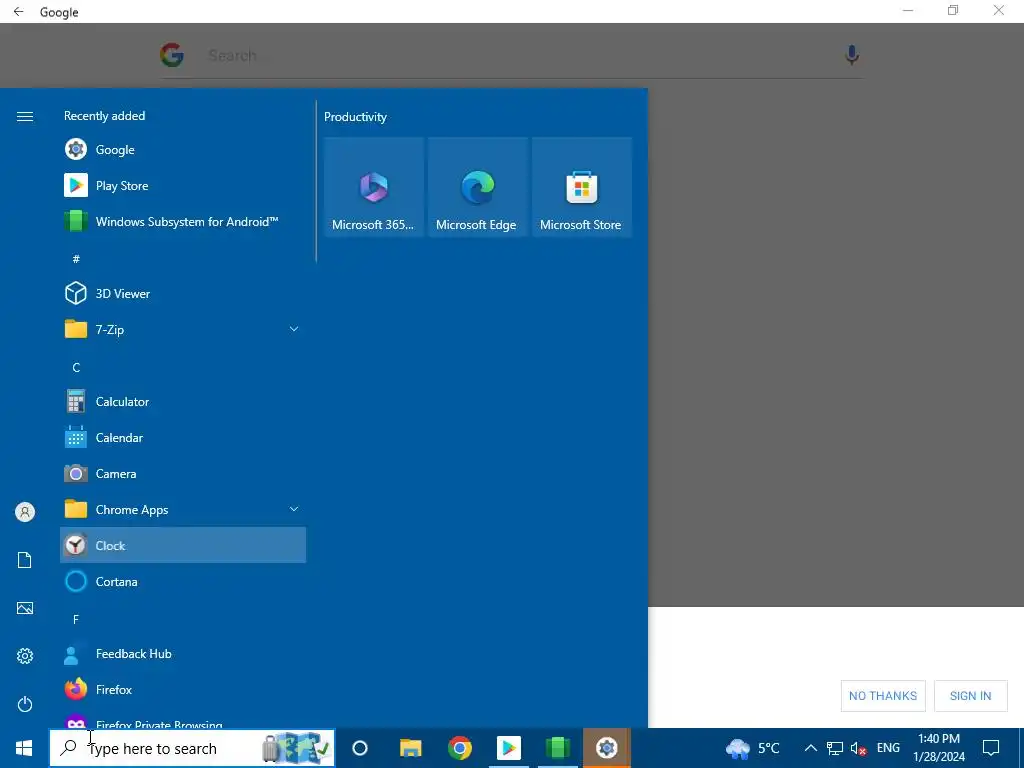Open the 7-Zip folder entry

(183, 329)
